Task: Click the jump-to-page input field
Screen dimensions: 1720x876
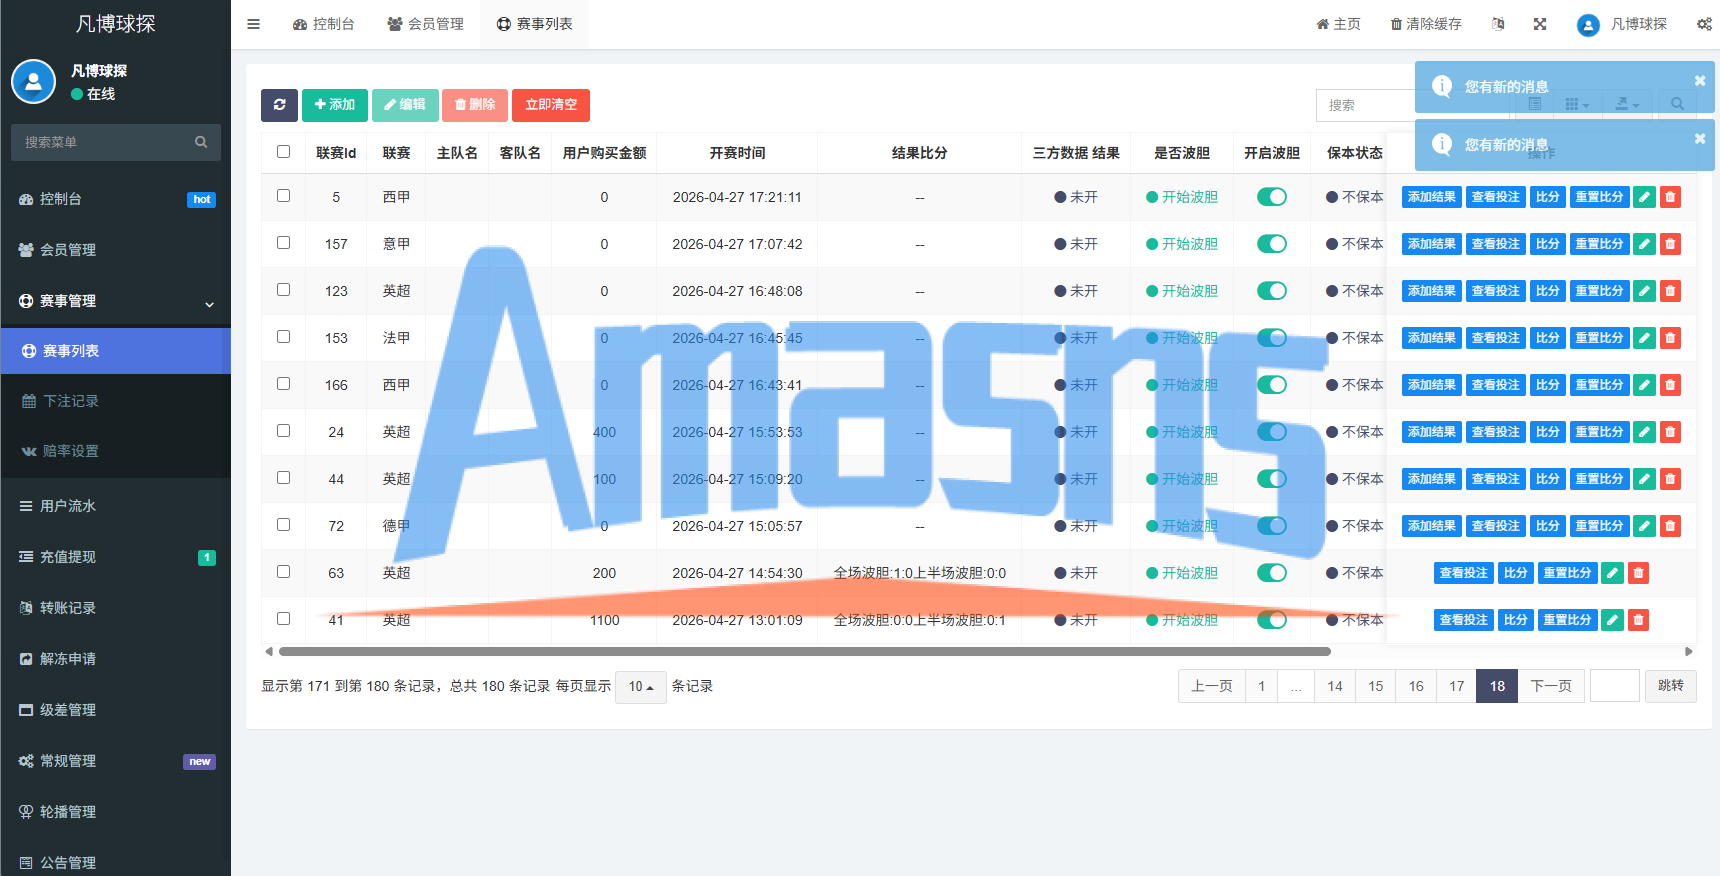Action: [x=1615, y=686]
